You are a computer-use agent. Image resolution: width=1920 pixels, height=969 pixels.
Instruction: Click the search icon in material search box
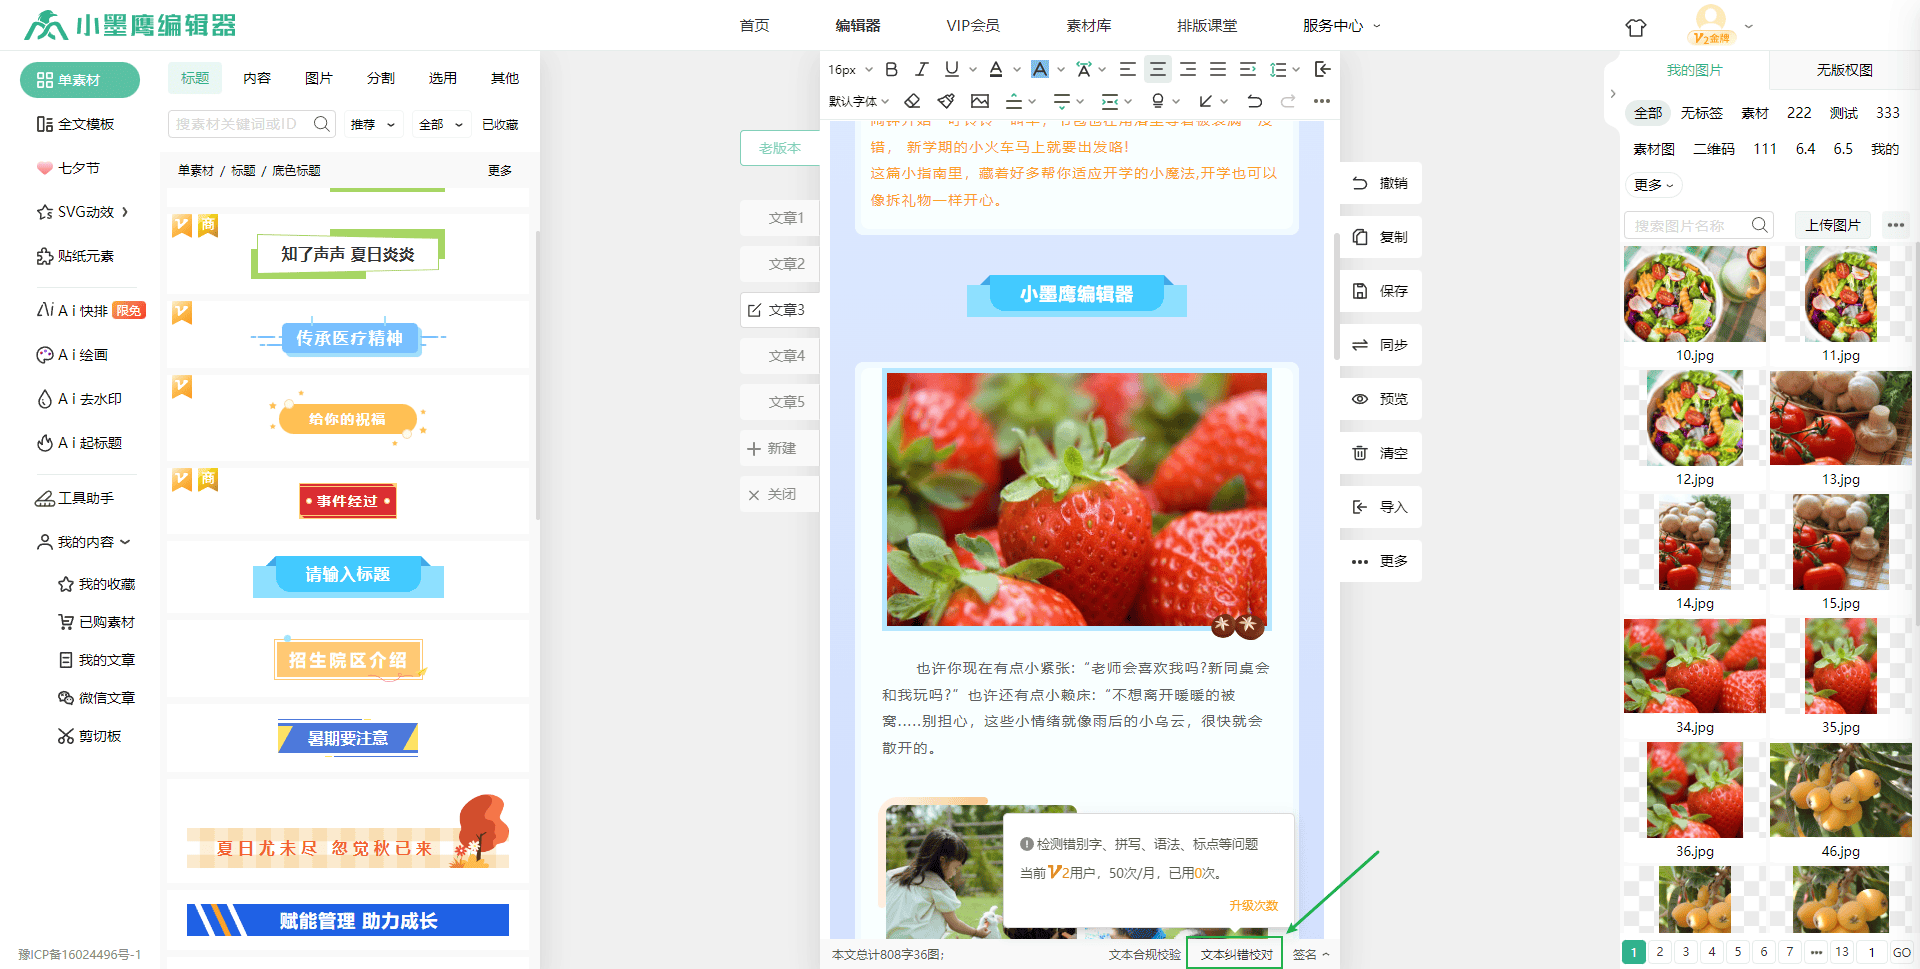click(321, 124)
